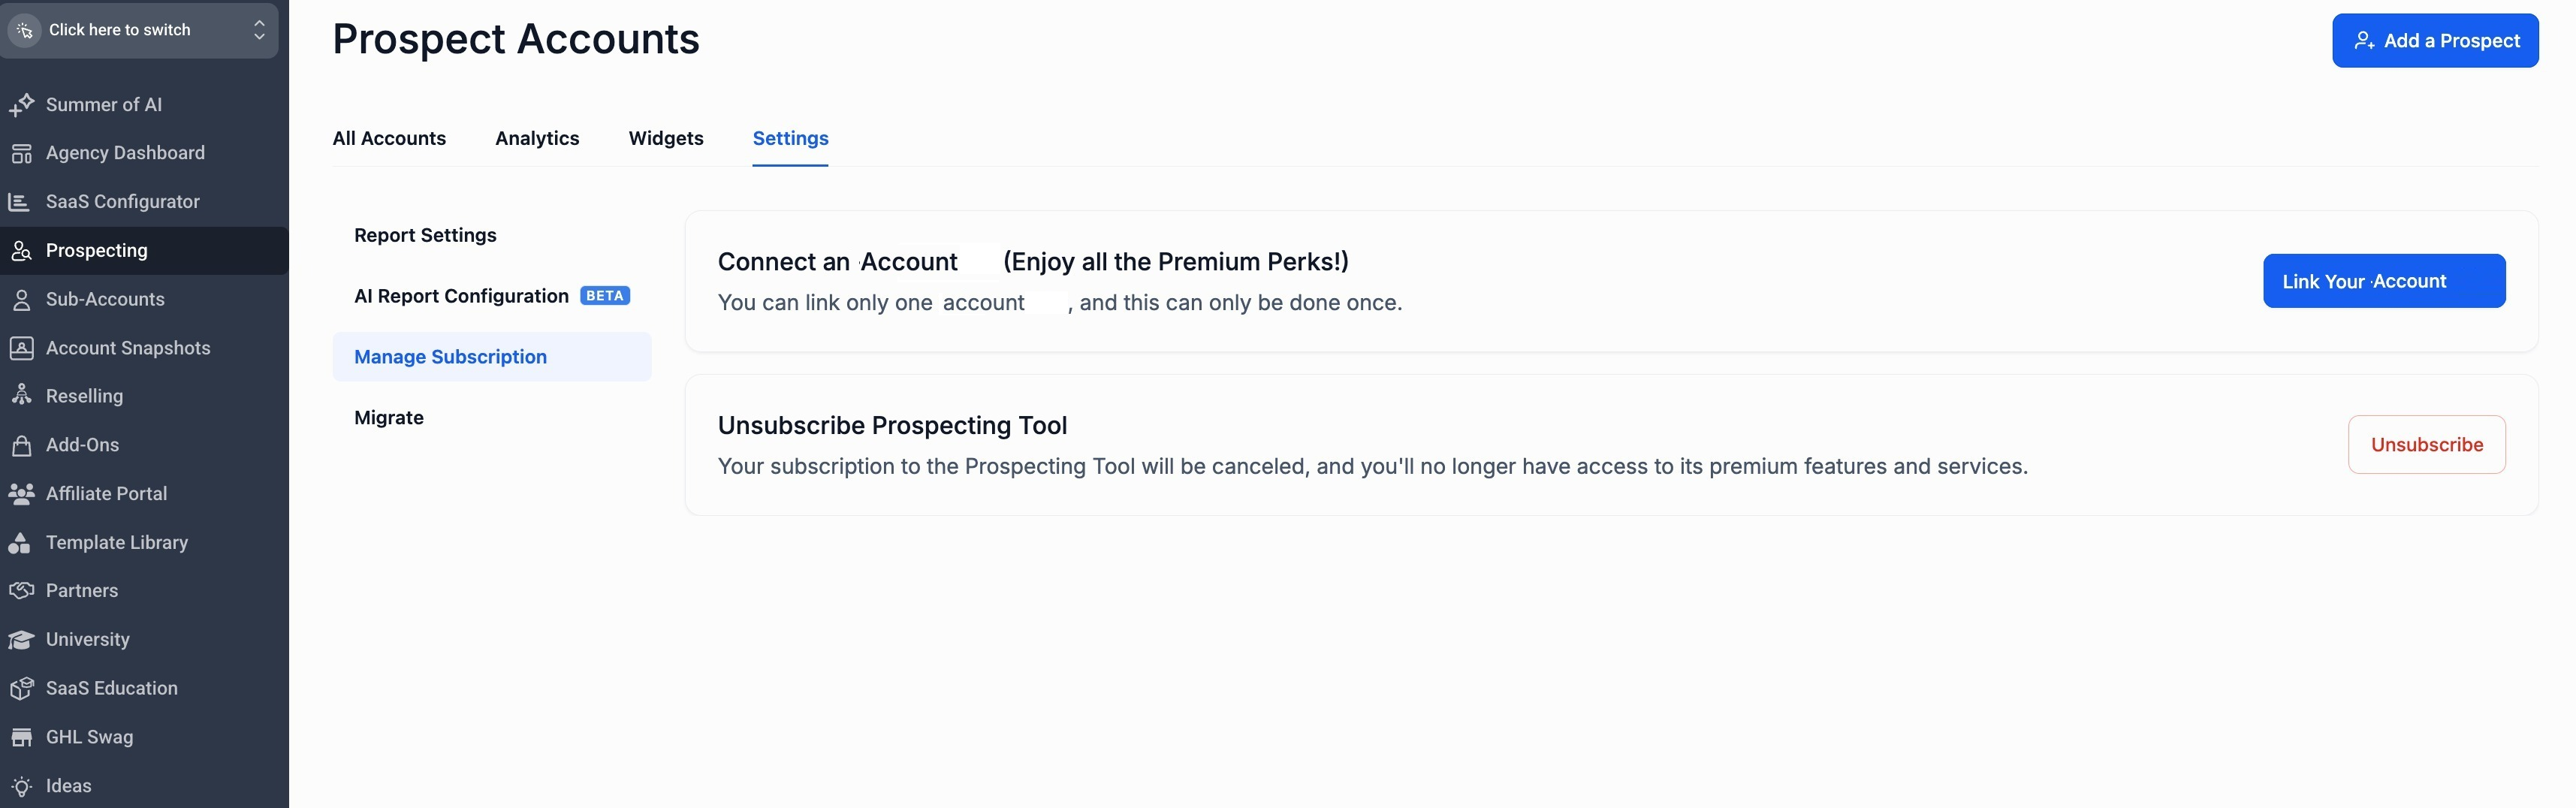The image size is (2576, 808).
Task: Click the Ideas lightbulb icon
Action: click(21, 786)
